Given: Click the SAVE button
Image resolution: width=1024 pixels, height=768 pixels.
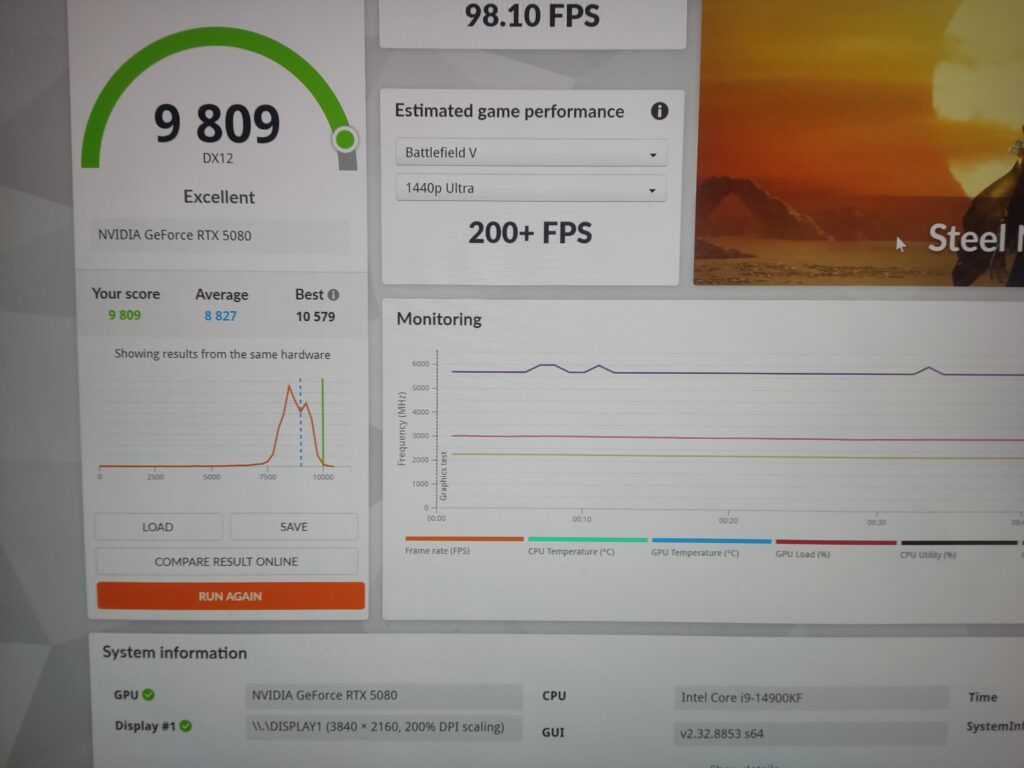Looking at the screenshot, I should pyautogui.click(x=294, y=526).
